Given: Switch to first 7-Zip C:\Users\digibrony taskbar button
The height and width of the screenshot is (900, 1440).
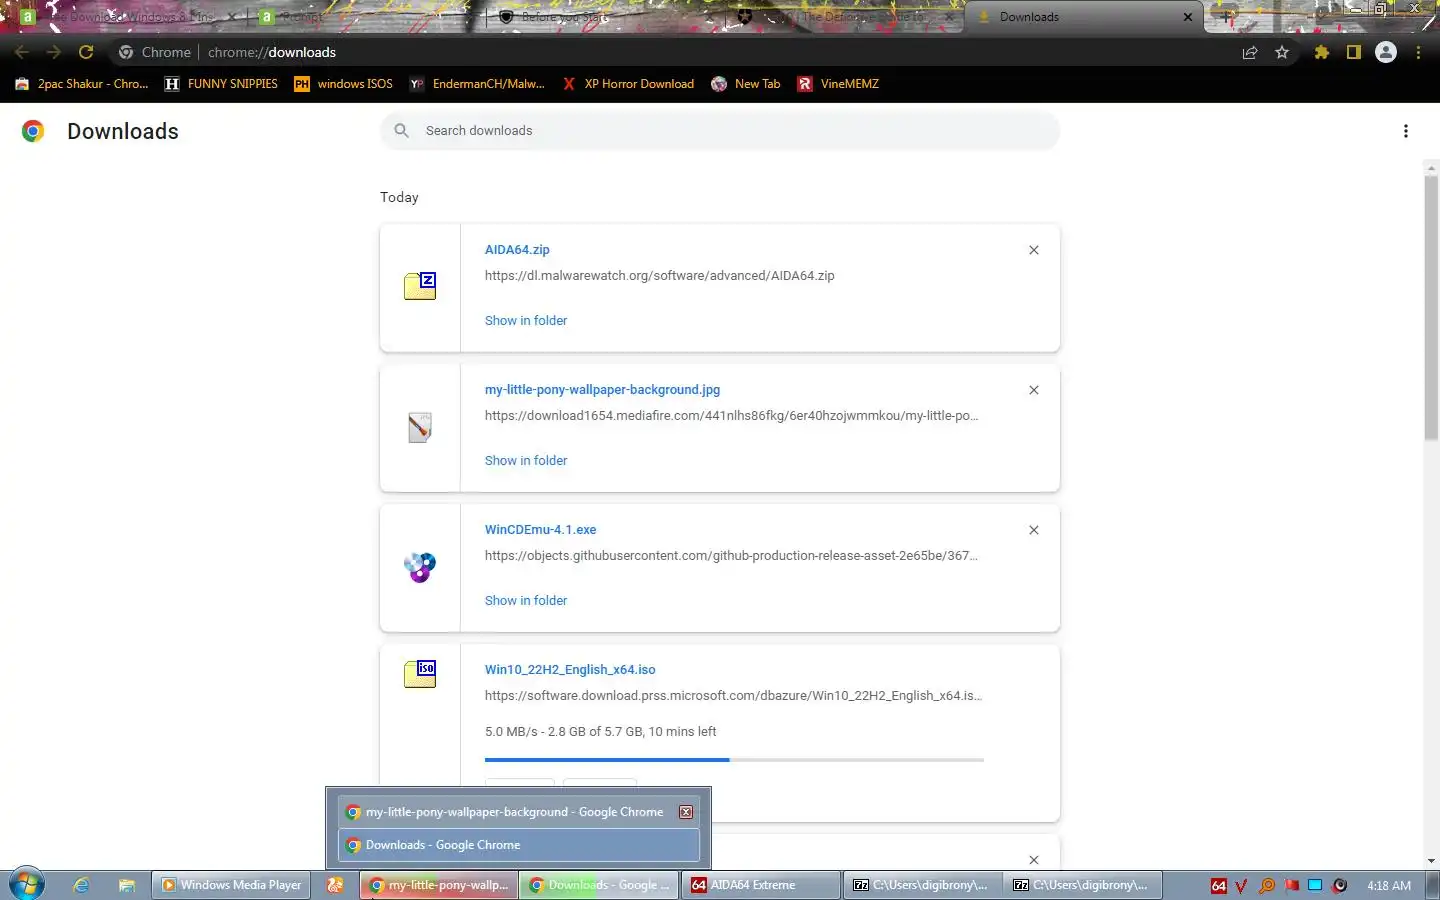Looking at the screenshot, I should click(922, 885).
